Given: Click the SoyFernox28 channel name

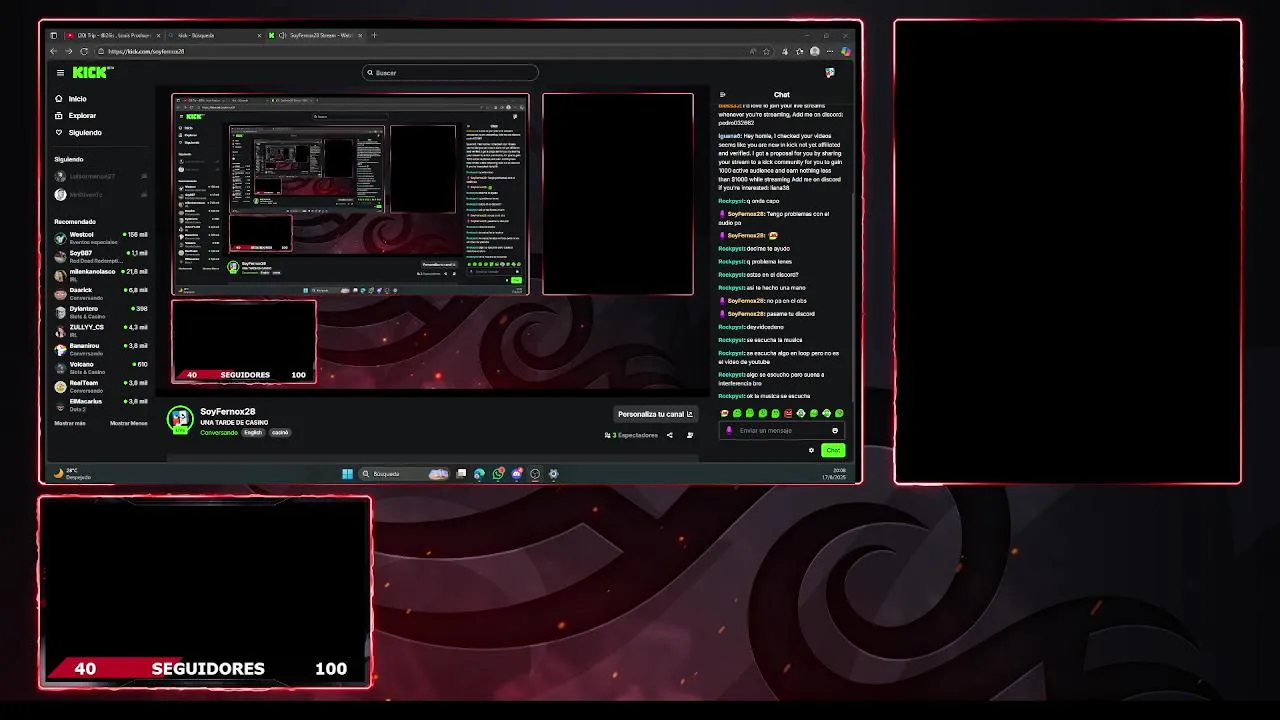Looking at the screenshot, I should [228, 412].
